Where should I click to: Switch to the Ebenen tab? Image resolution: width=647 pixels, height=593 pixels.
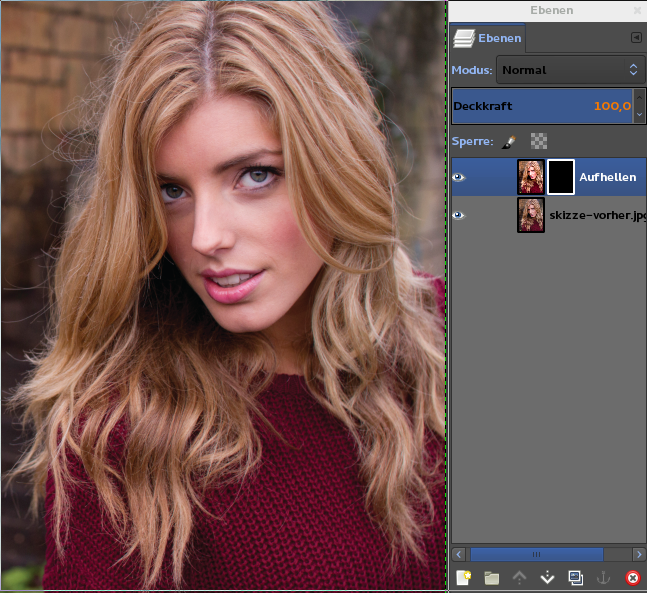point(488,39)
